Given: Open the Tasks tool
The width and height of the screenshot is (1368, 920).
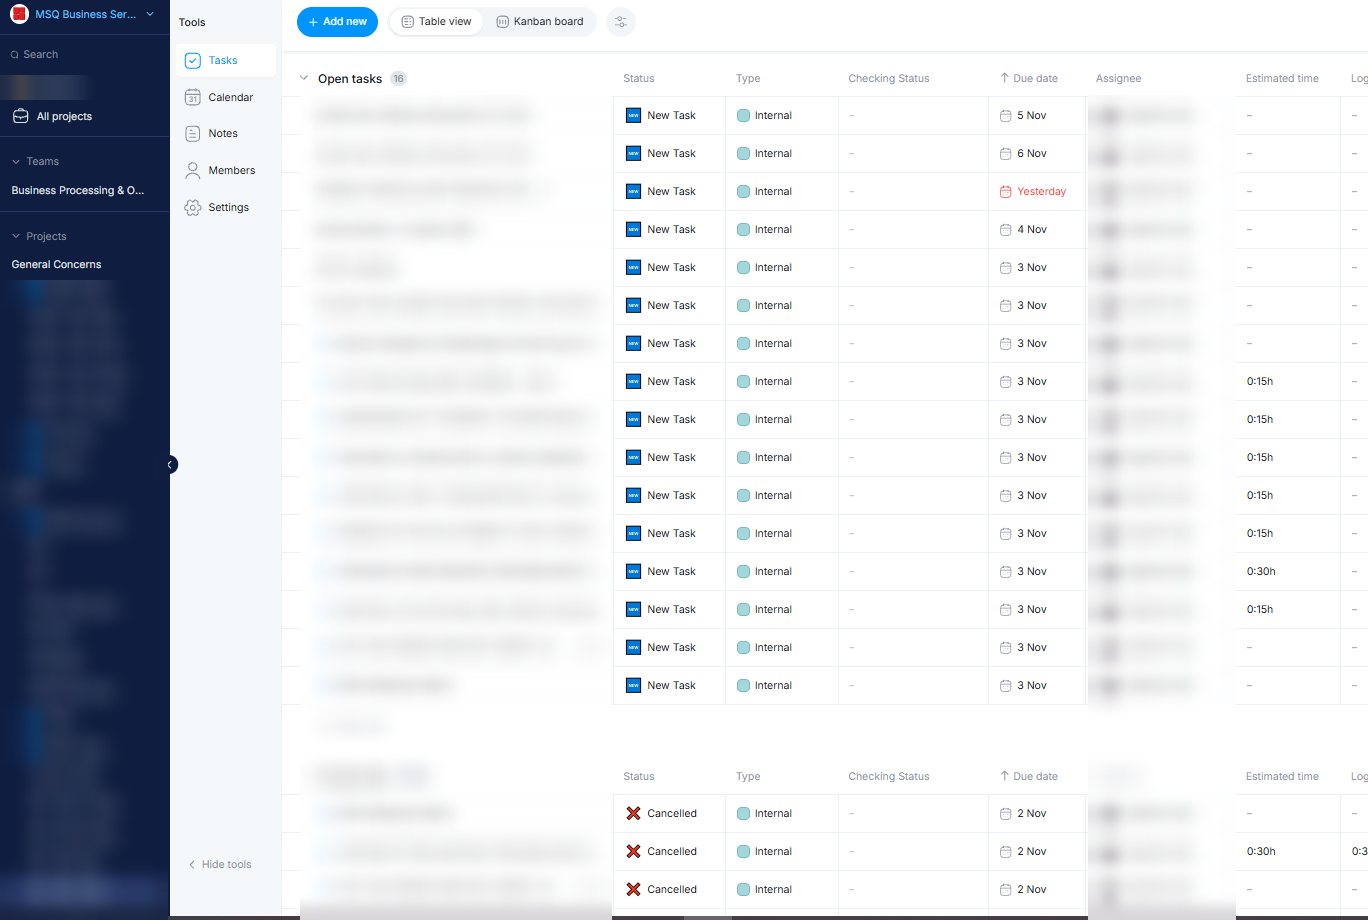Looking at the screenshot, I should (225, 60).
